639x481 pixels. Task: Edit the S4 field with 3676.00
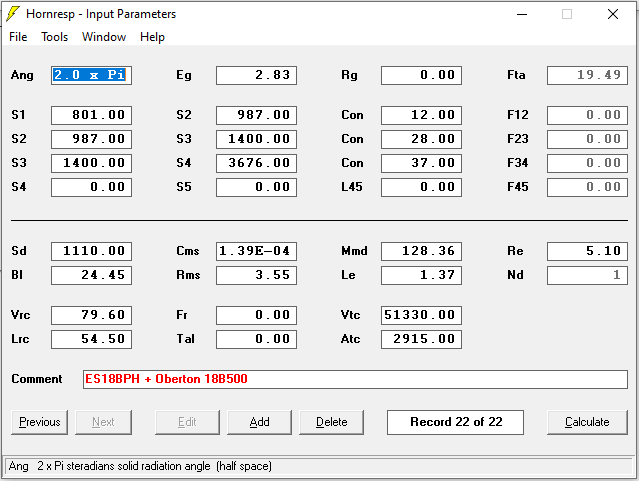tap(256, 163)
